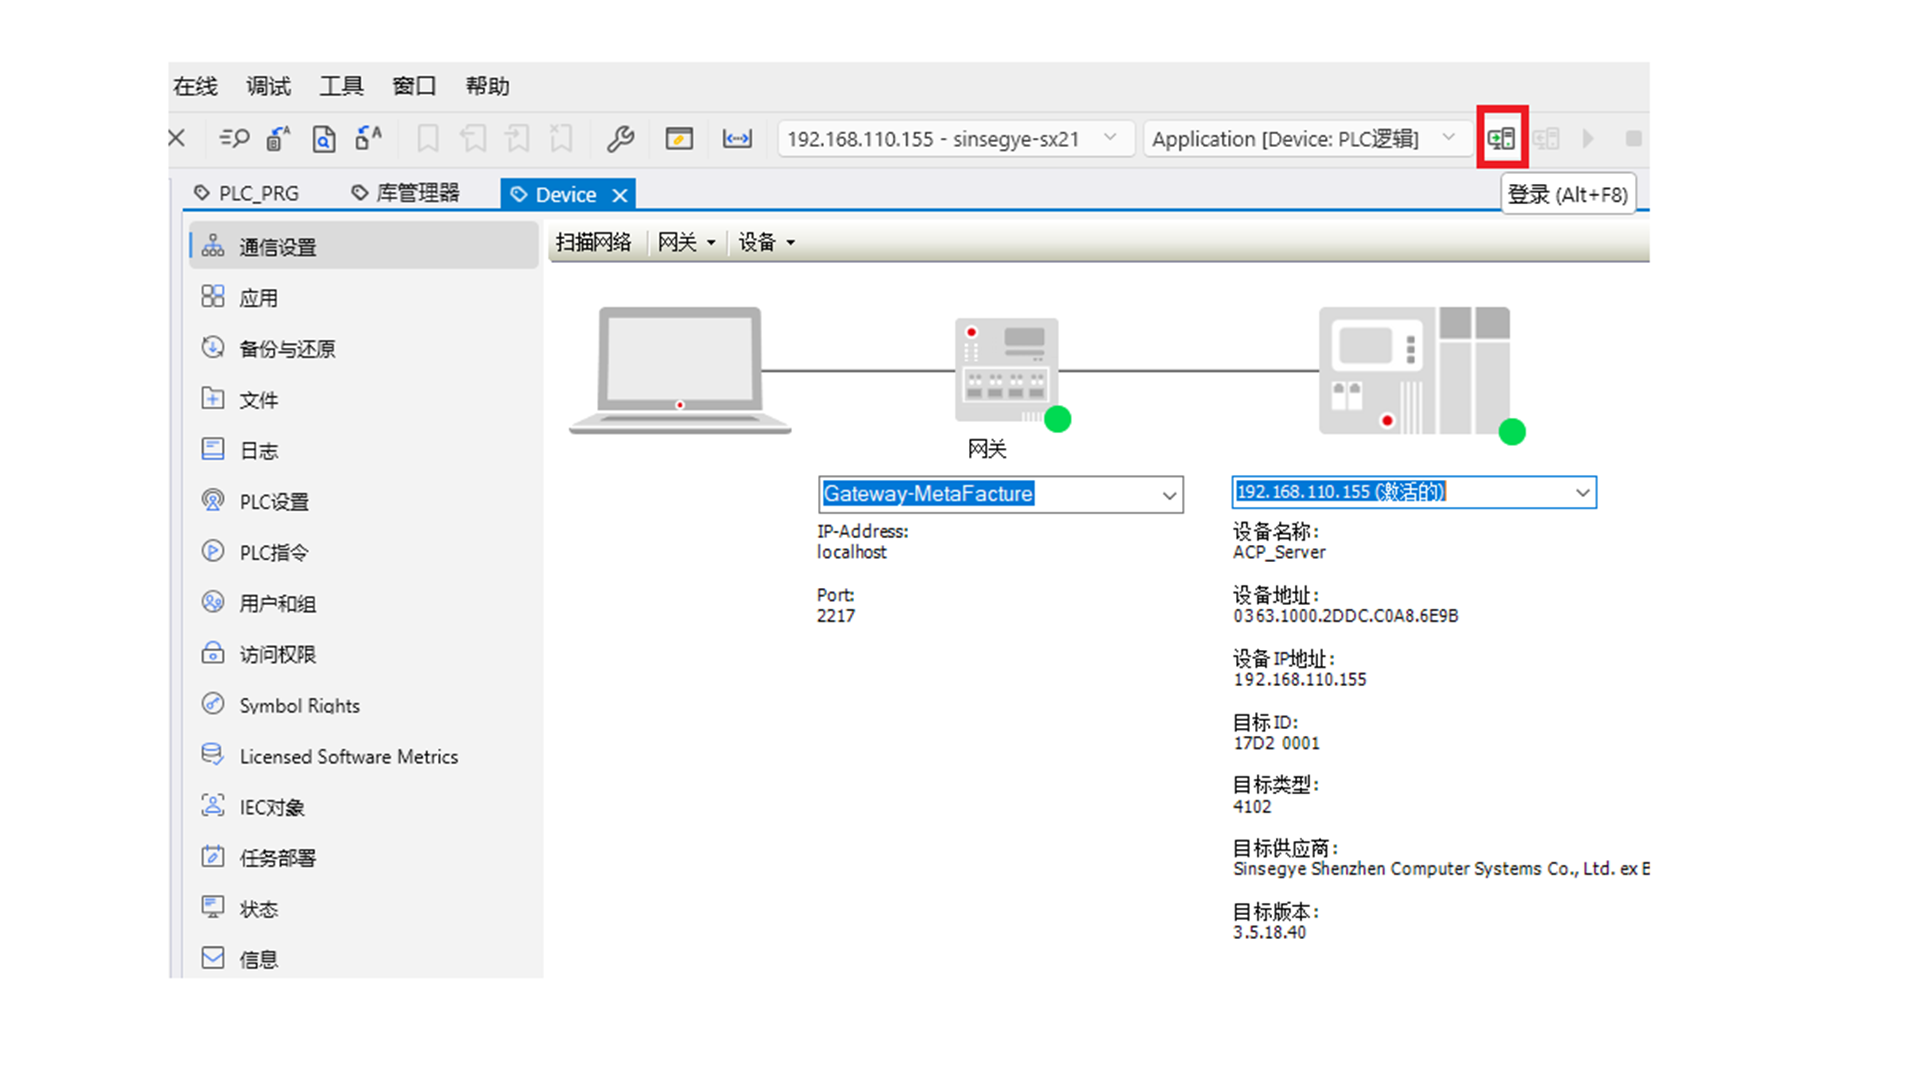
Task: Open the 网关 dropdown menu button
Action: pos(686,242)
